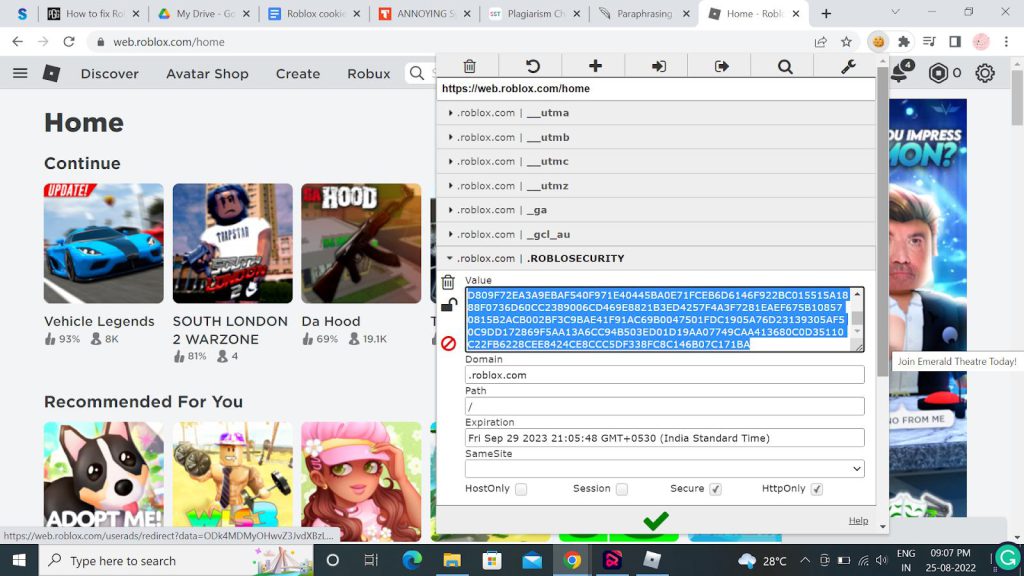Open the Help link
This screenshot has width=1024, height=576.
pos(858,520)
